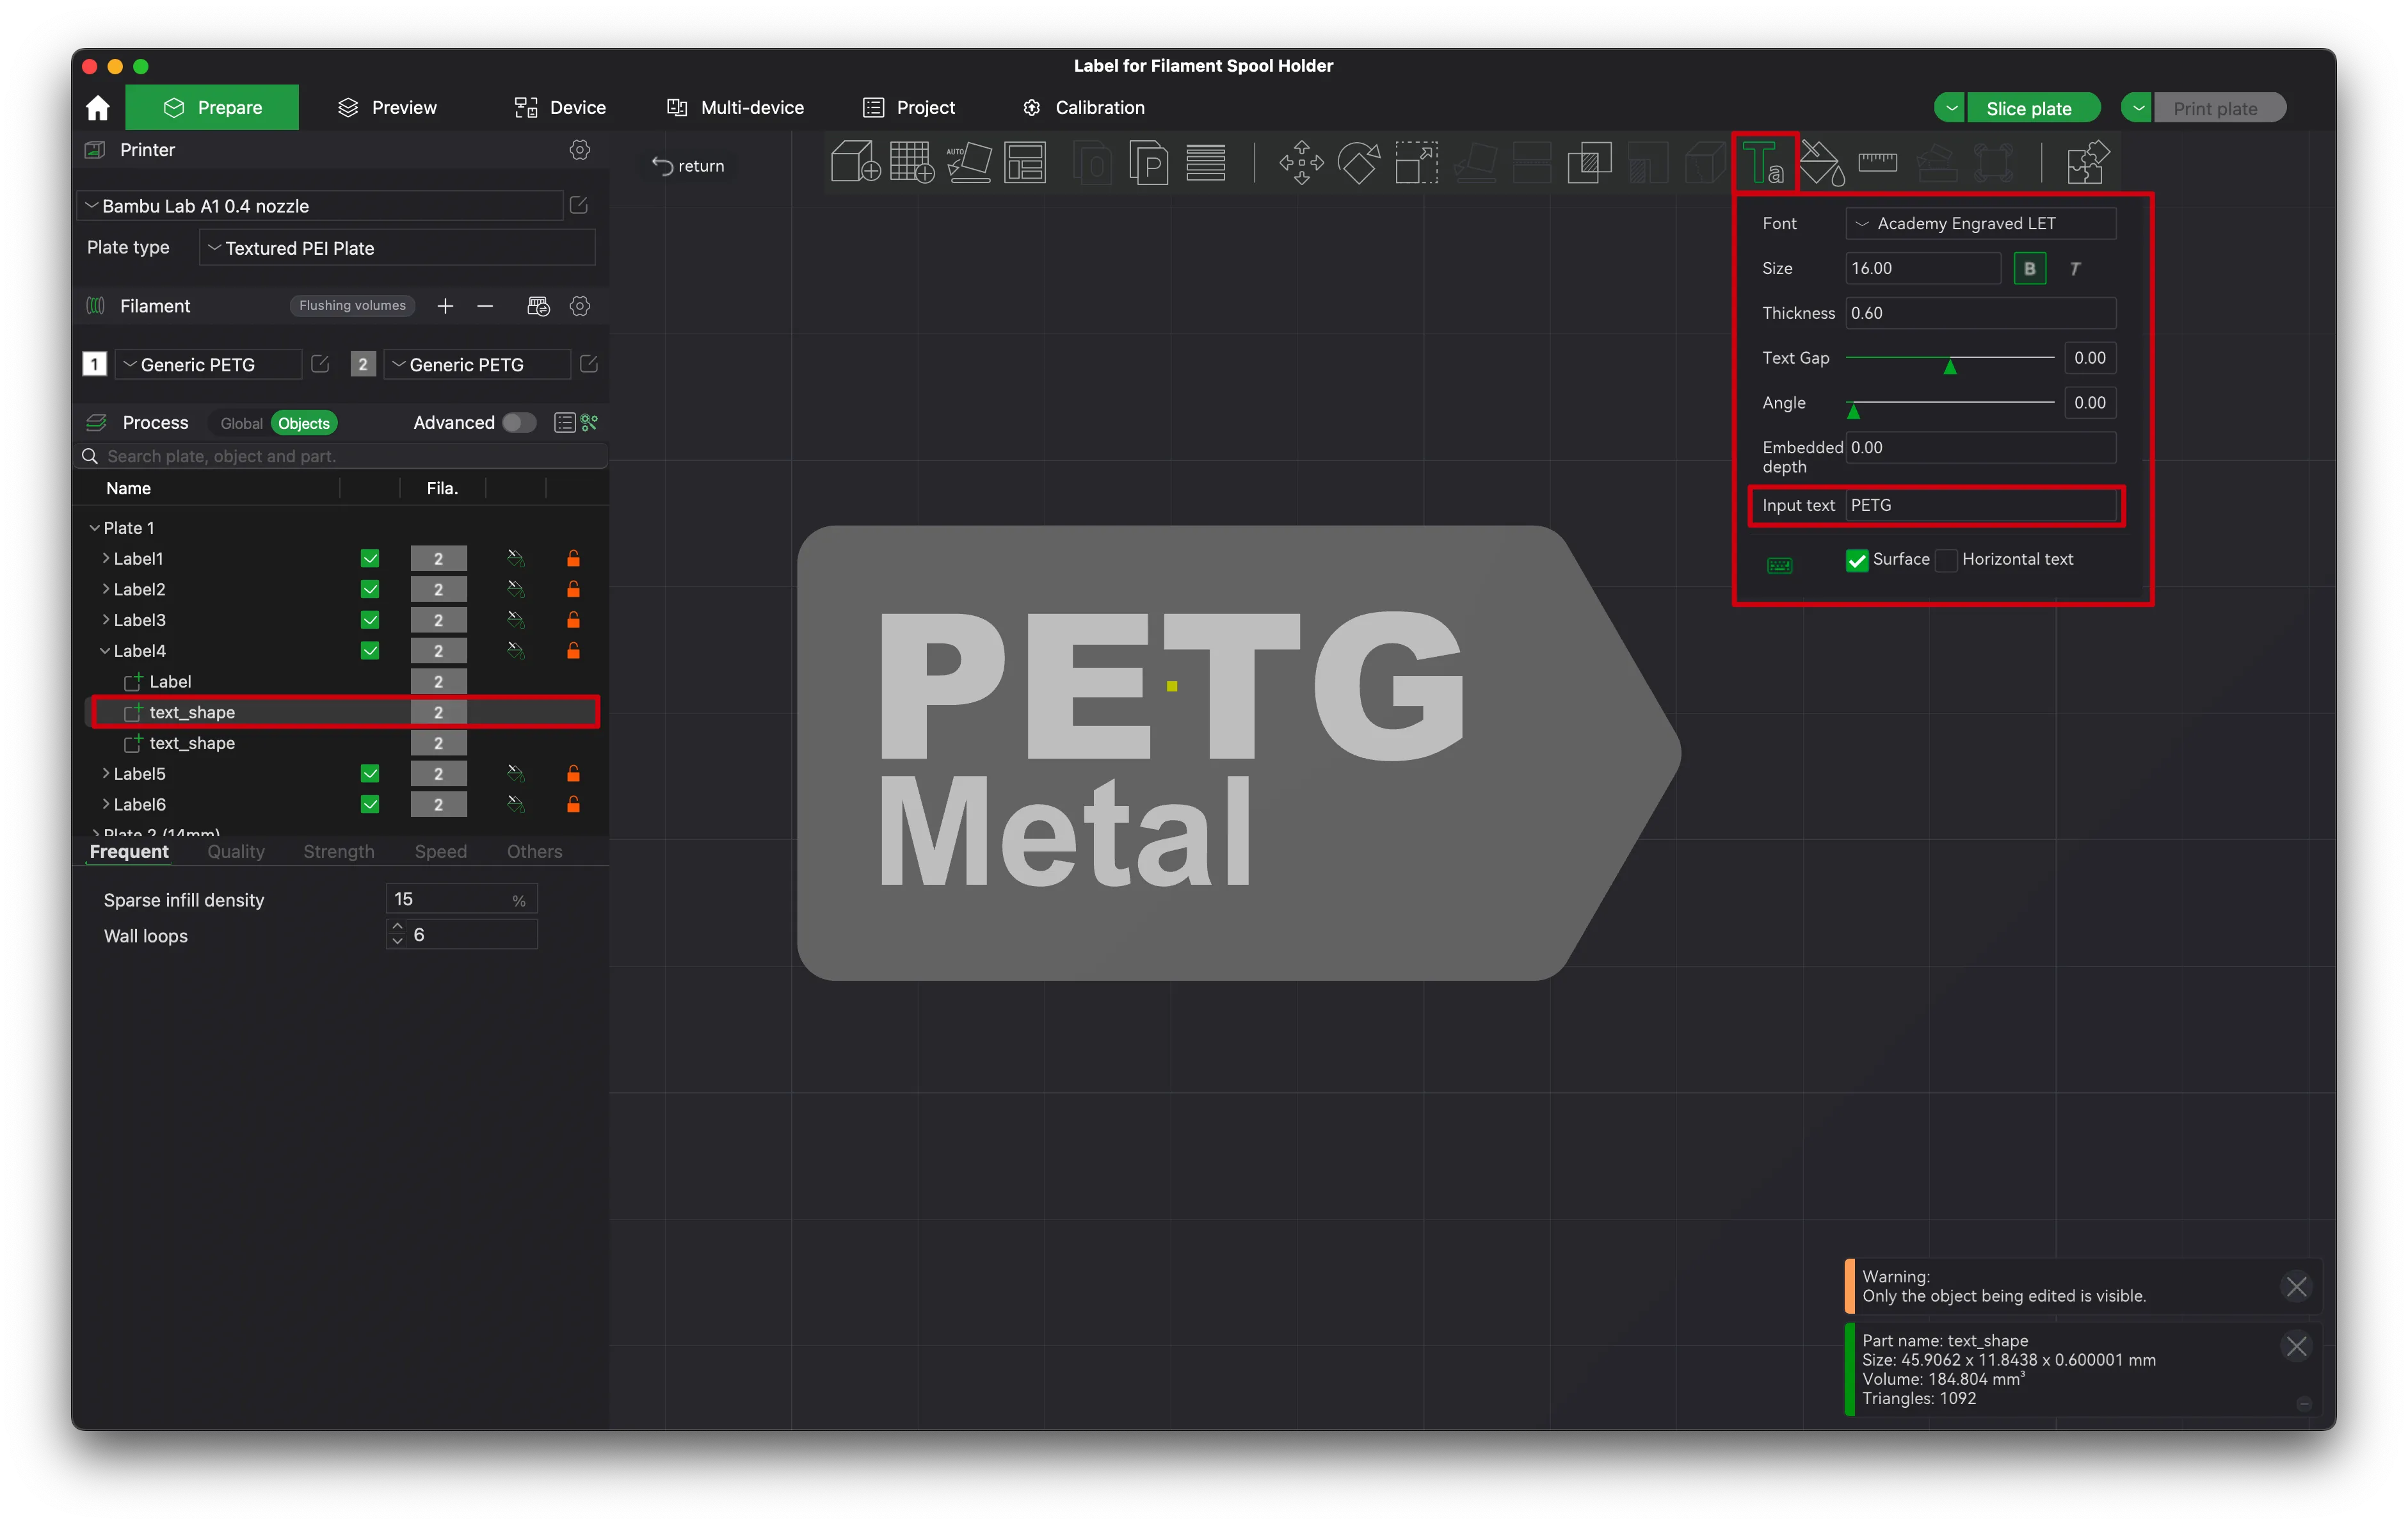Click the add filament plus icon
The width and height of the screenshot is (2408, 1525).
coord(445,306)
